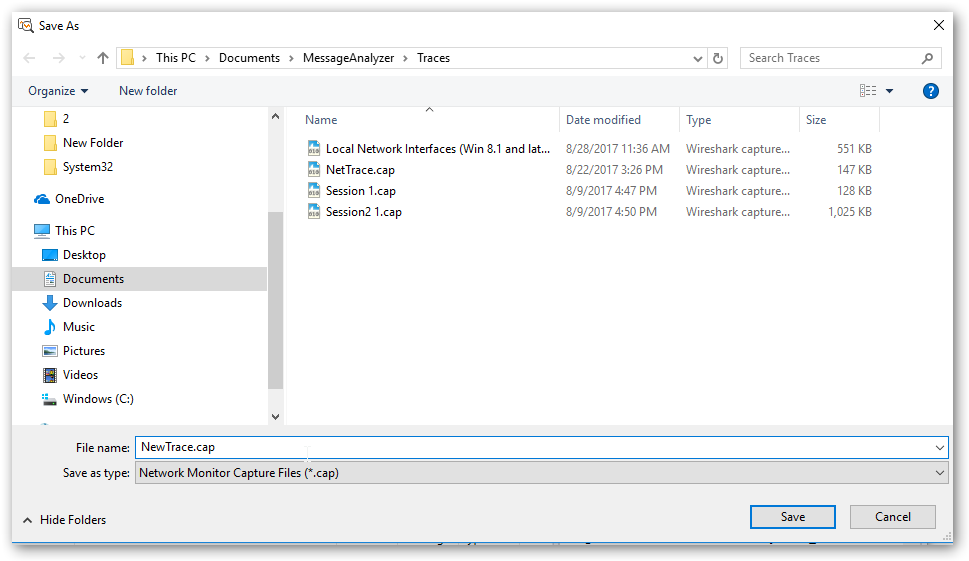Select the NetTrace.cap file

click(x=360, y=170)
